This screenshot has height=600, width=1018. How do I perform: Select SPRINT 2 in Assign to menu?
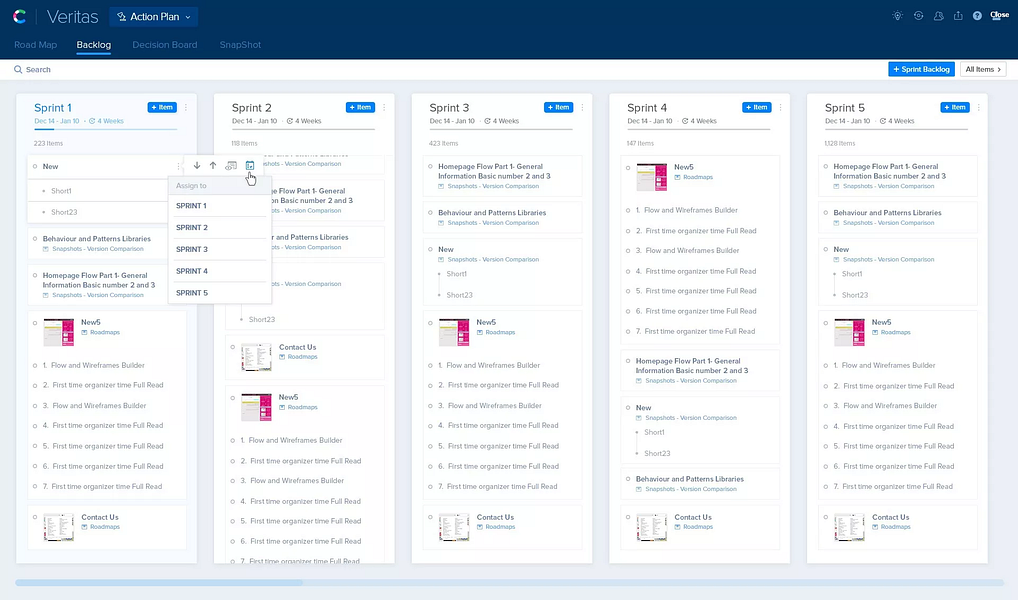(218, 227)
